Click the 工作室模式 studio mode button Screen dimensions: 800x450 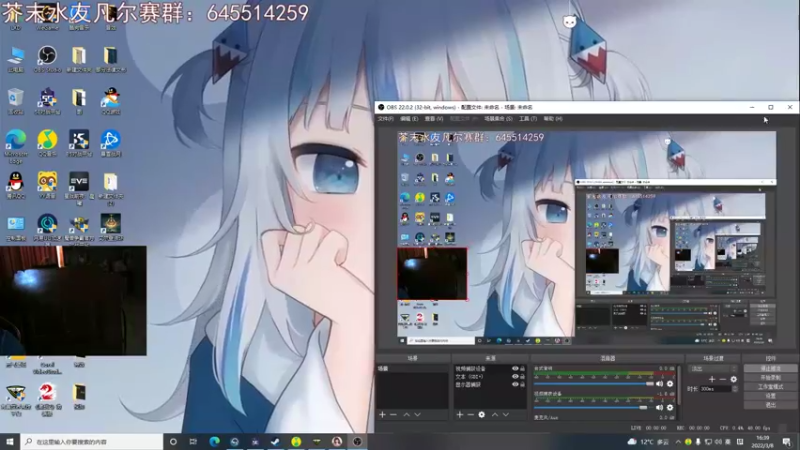[x=770, y=387]
